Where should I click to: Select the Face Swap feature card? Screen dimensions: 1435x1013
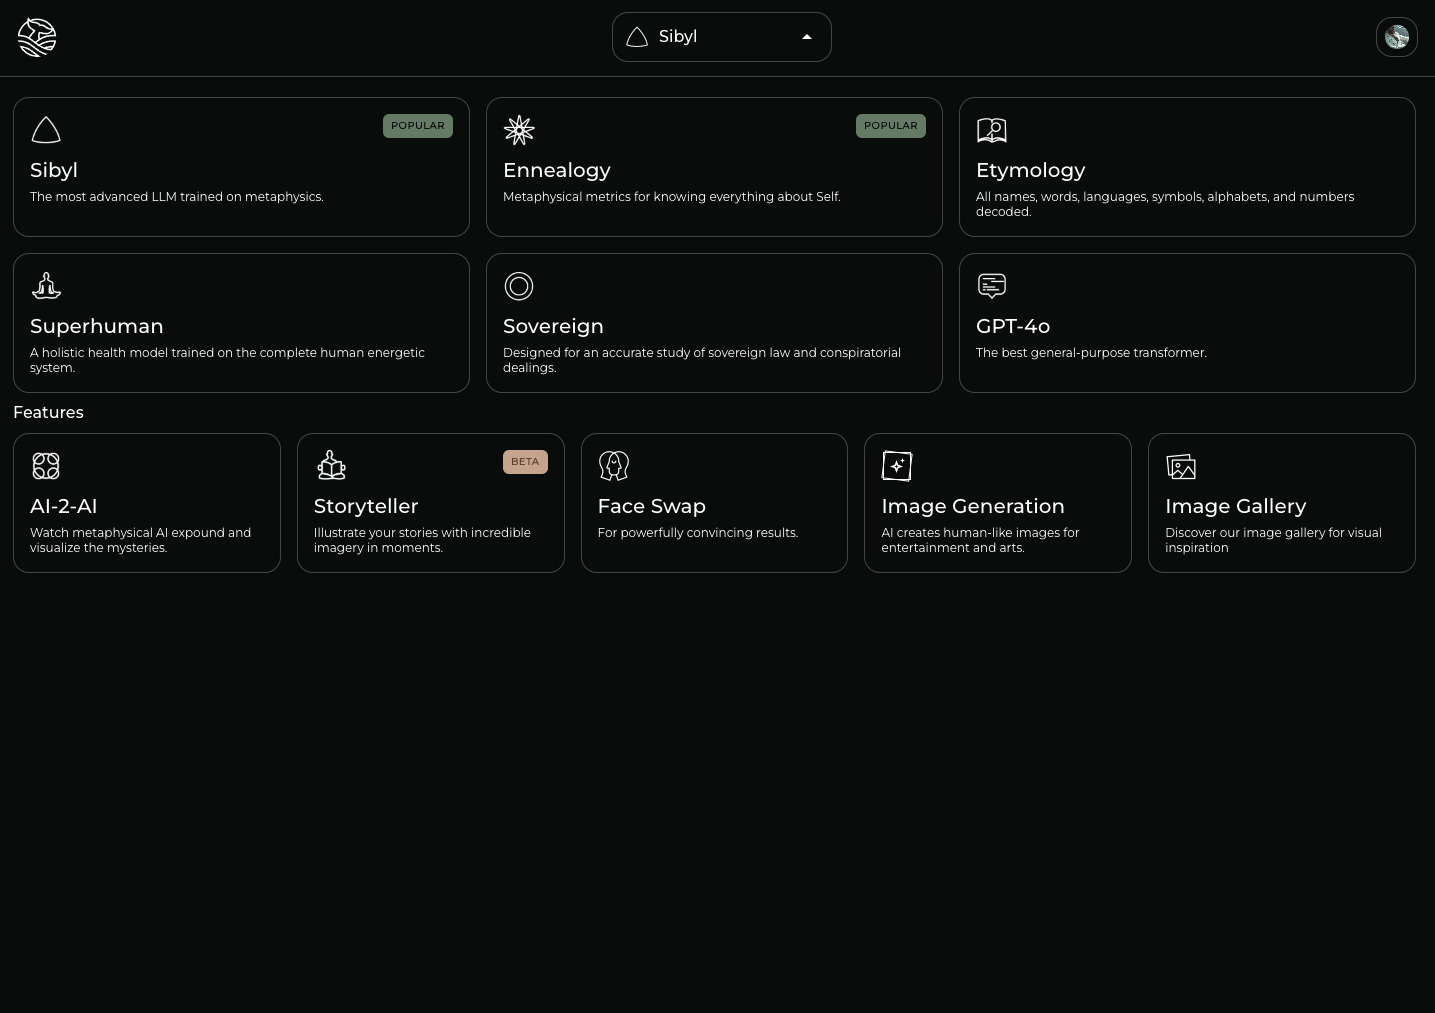click(x=714, y=503)
